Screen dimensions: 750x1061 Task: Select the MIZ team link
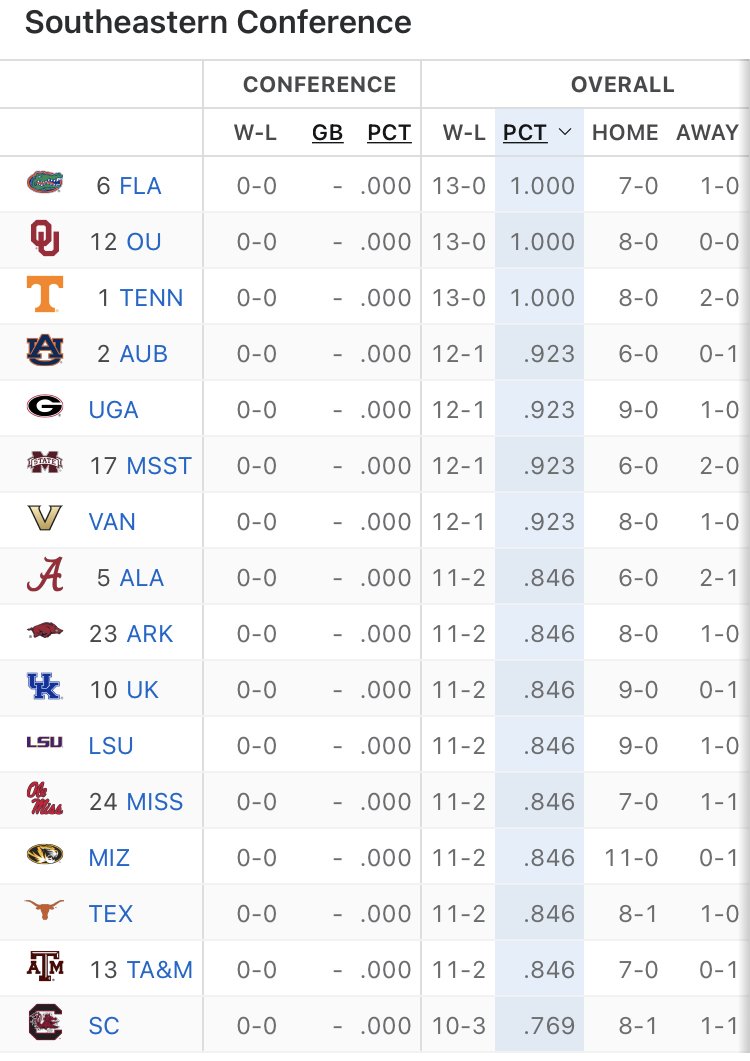pos(109,858)
